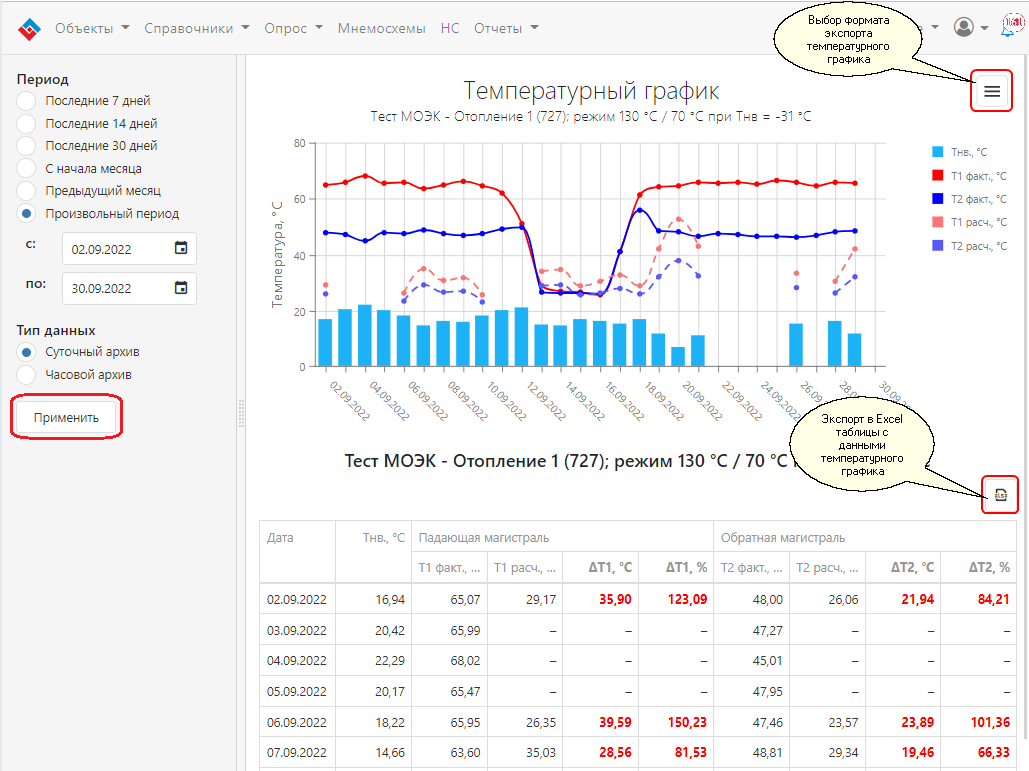Open the calendar picker for end date

click(181, 288)
